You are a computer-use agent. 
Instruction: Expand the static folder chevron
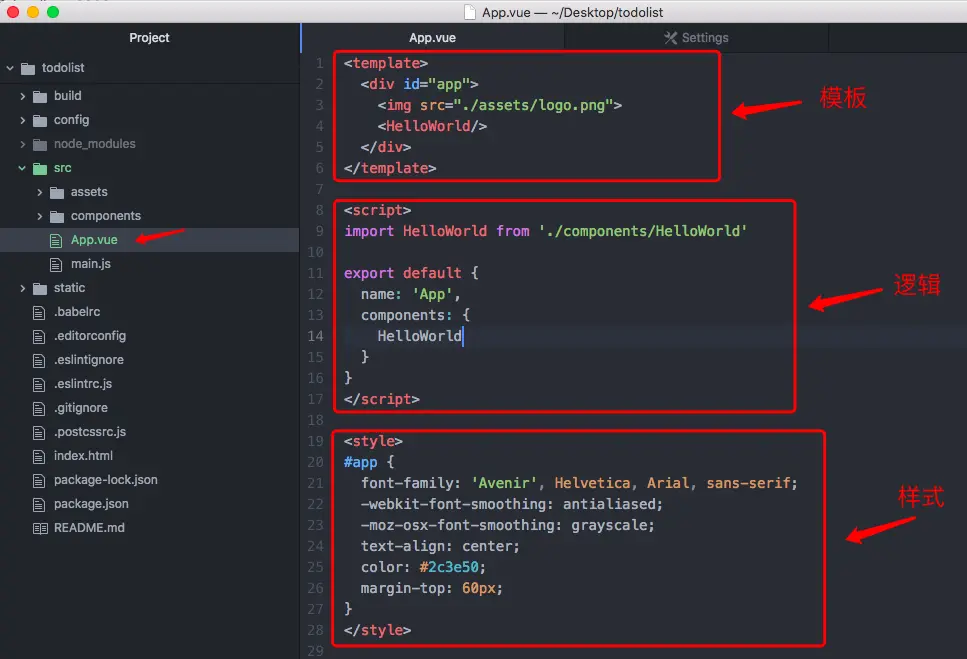(23, 289)
